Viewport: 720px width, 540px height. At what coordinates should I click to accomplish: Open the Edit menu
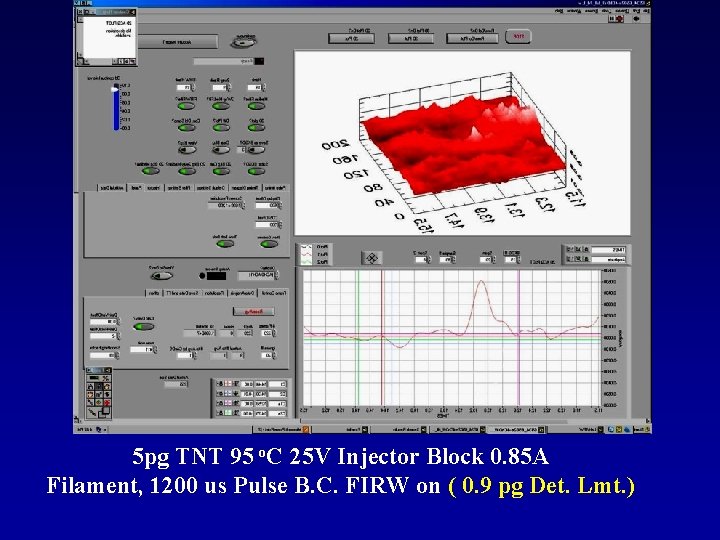pos(636,11)
